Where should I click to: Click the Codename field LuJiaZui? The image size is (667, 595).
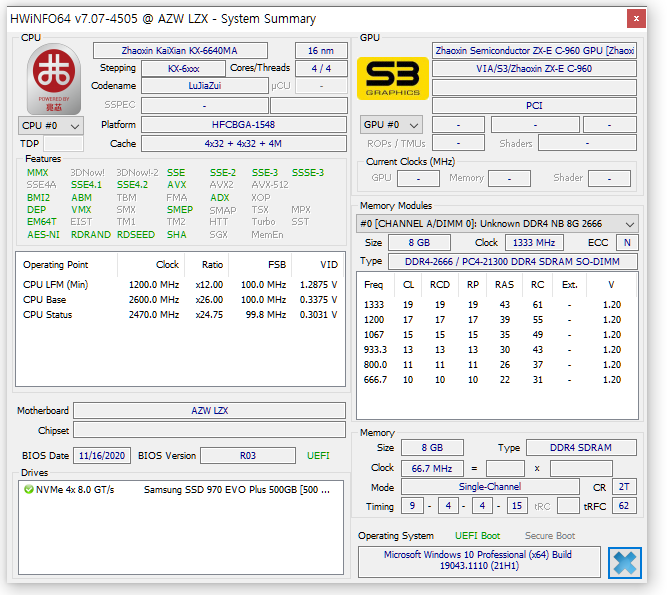click(x=205, y=85)
